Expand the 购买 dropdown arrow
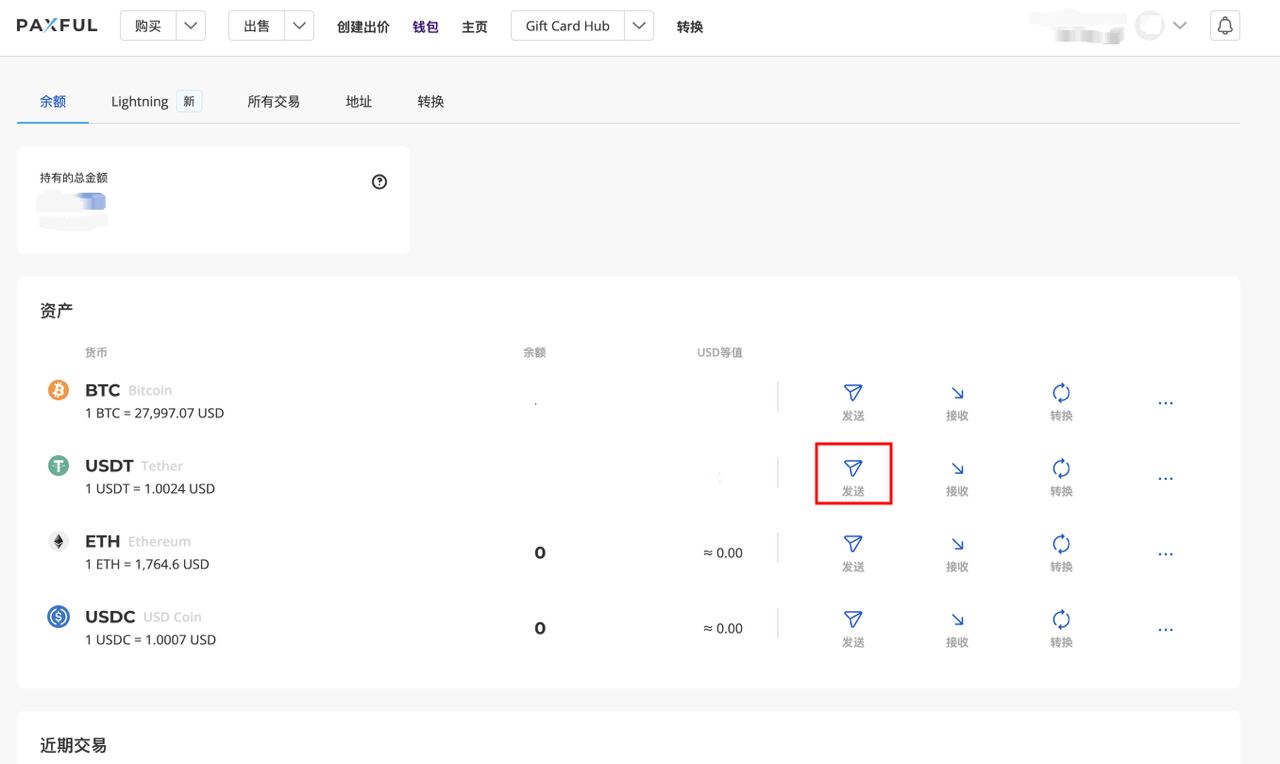Image resolution: width=1280 pixels, height=764 pixels. [x=191, y=26]
